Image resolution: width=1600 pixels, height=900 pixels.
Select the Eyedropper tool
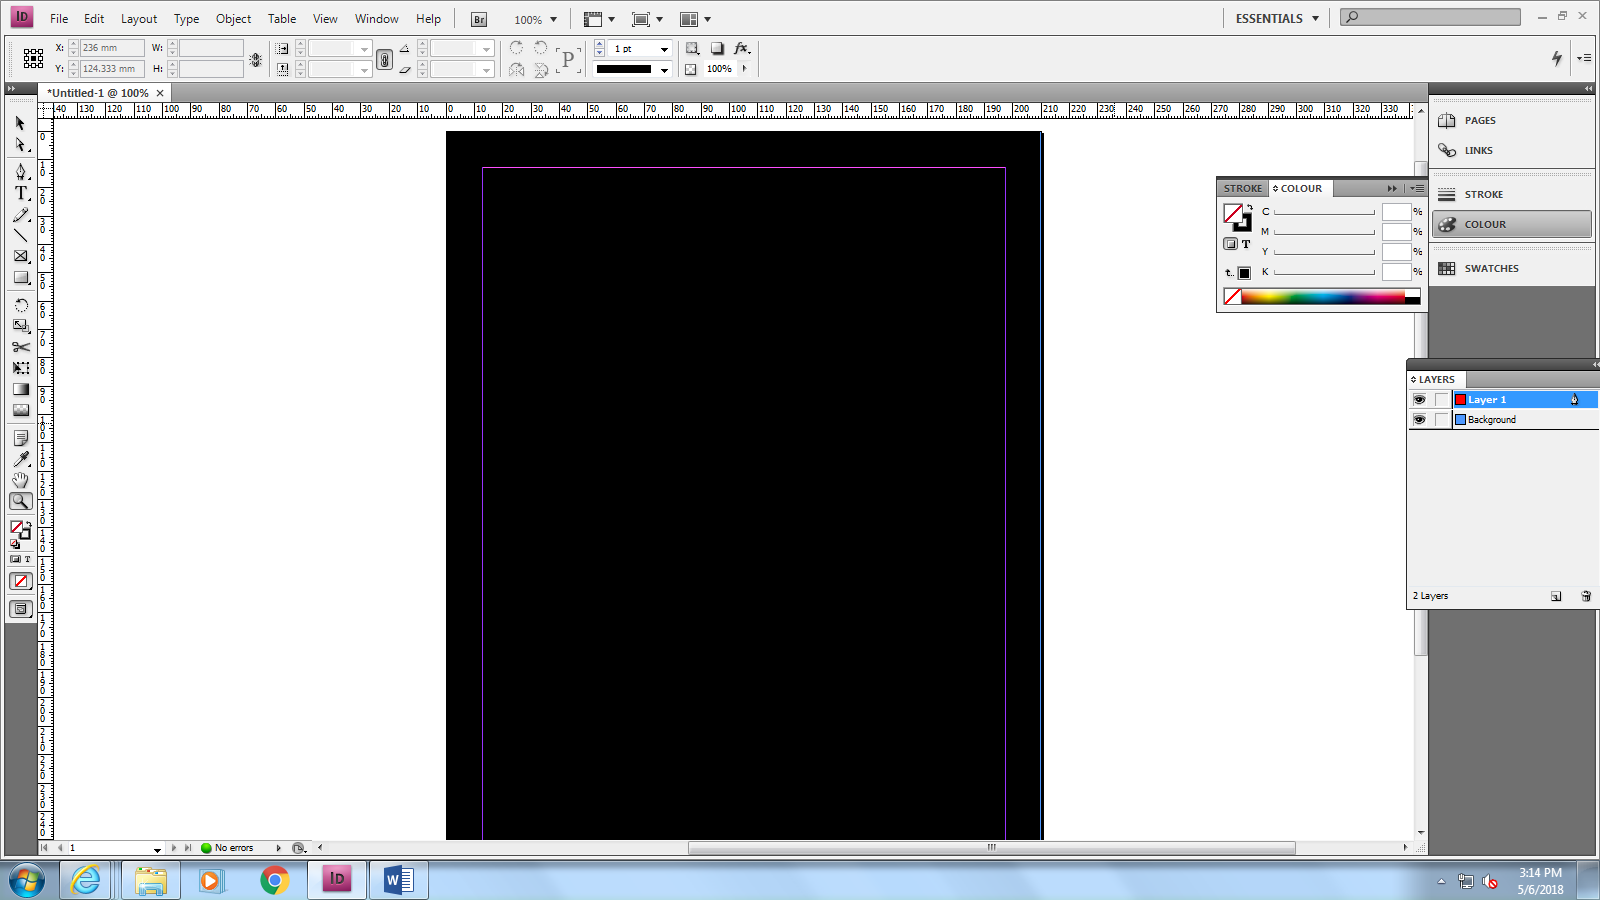(20, 458)
